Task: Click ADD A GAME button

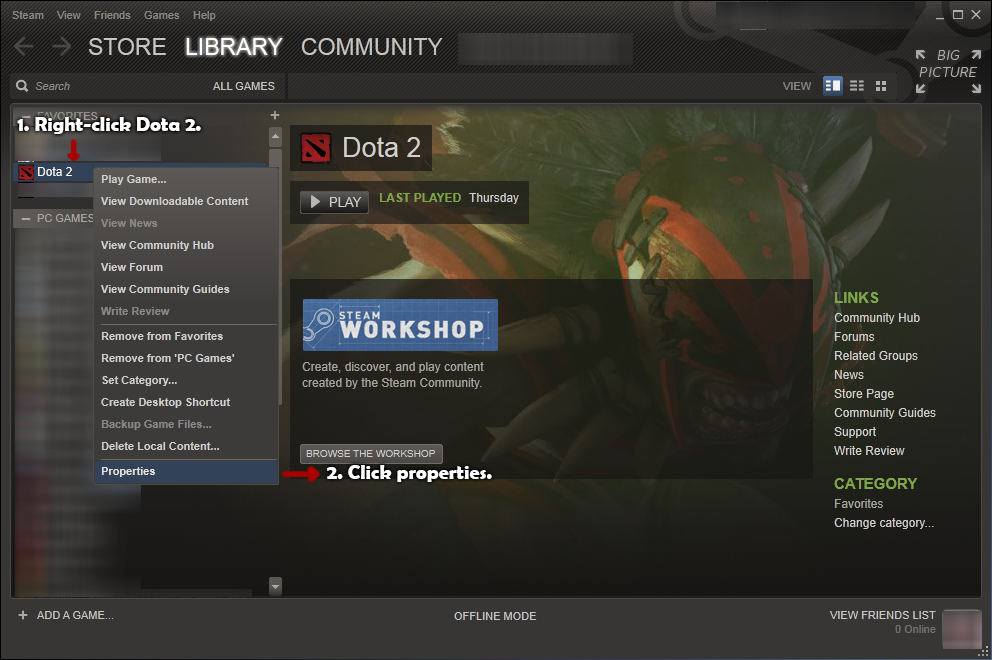Action: click(x=66, y=615)
